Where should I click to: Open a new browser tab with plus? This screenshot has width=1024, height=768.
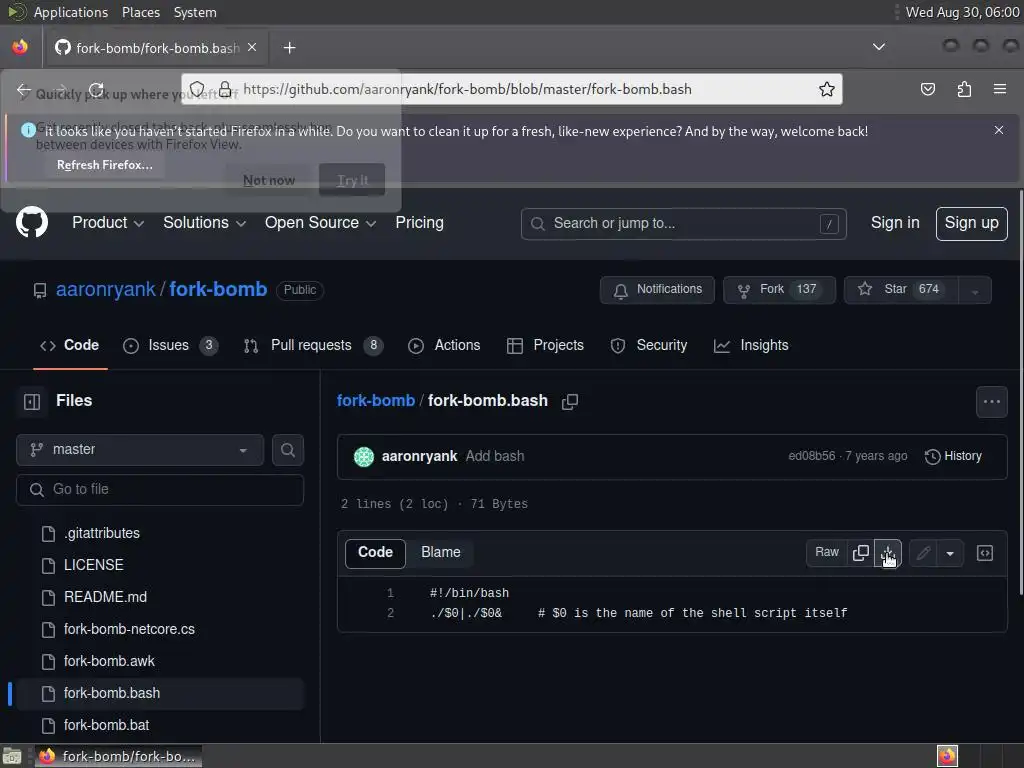click(x=289, y=48)
